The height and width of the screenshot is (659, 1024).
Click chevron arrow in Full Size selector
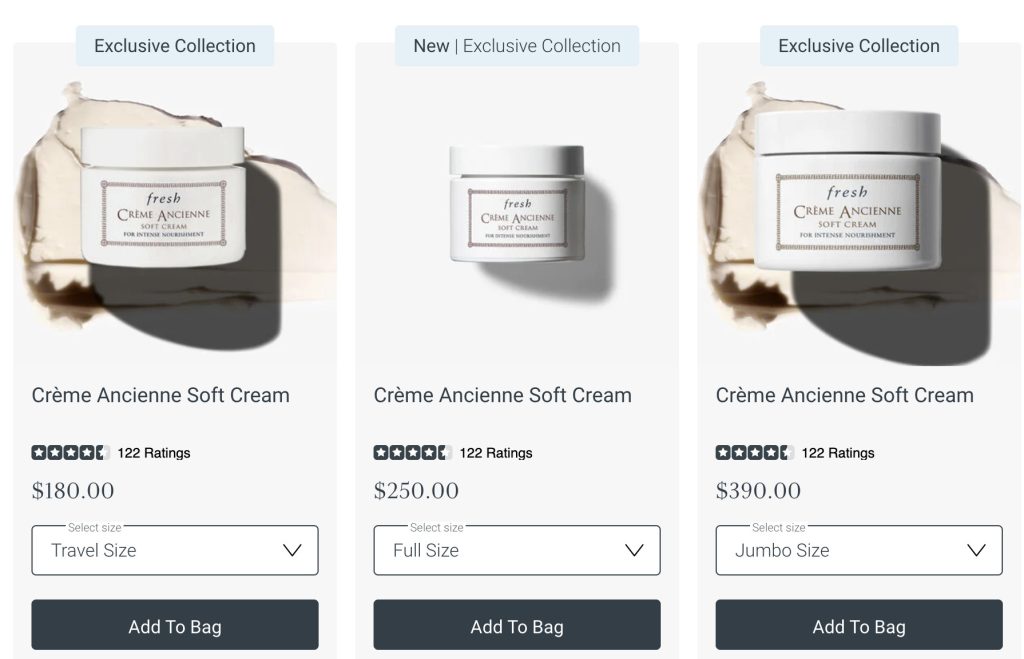click(x=634, y=550)
